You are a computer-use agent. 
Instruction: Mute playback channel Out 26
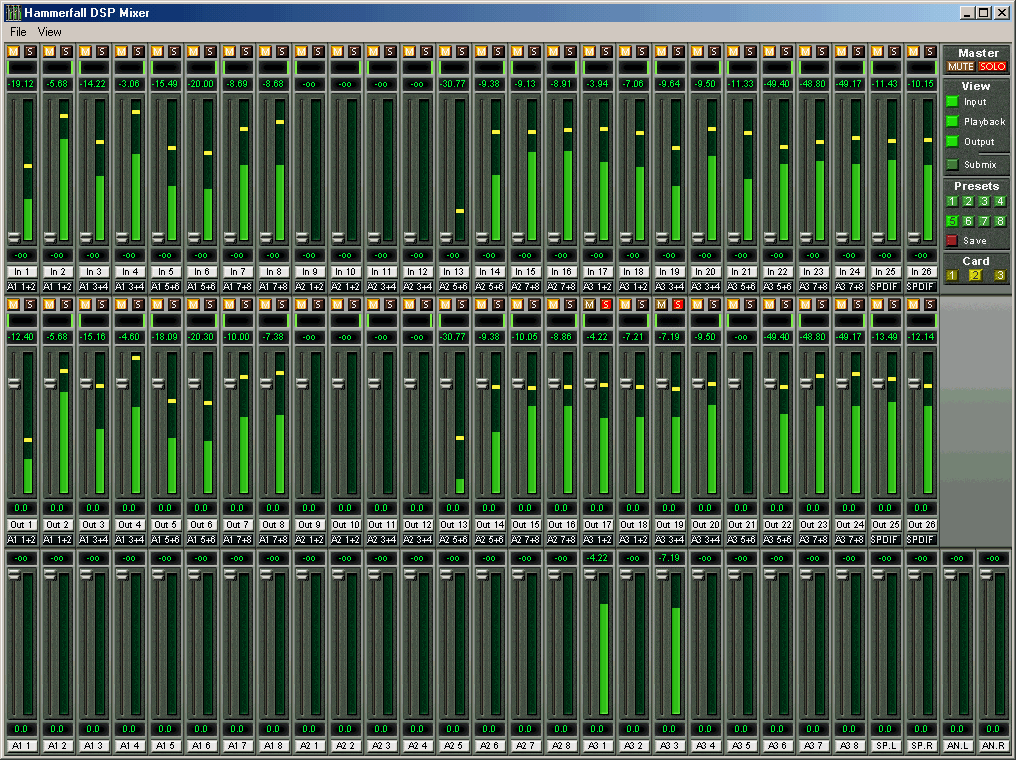pos(913,304)
